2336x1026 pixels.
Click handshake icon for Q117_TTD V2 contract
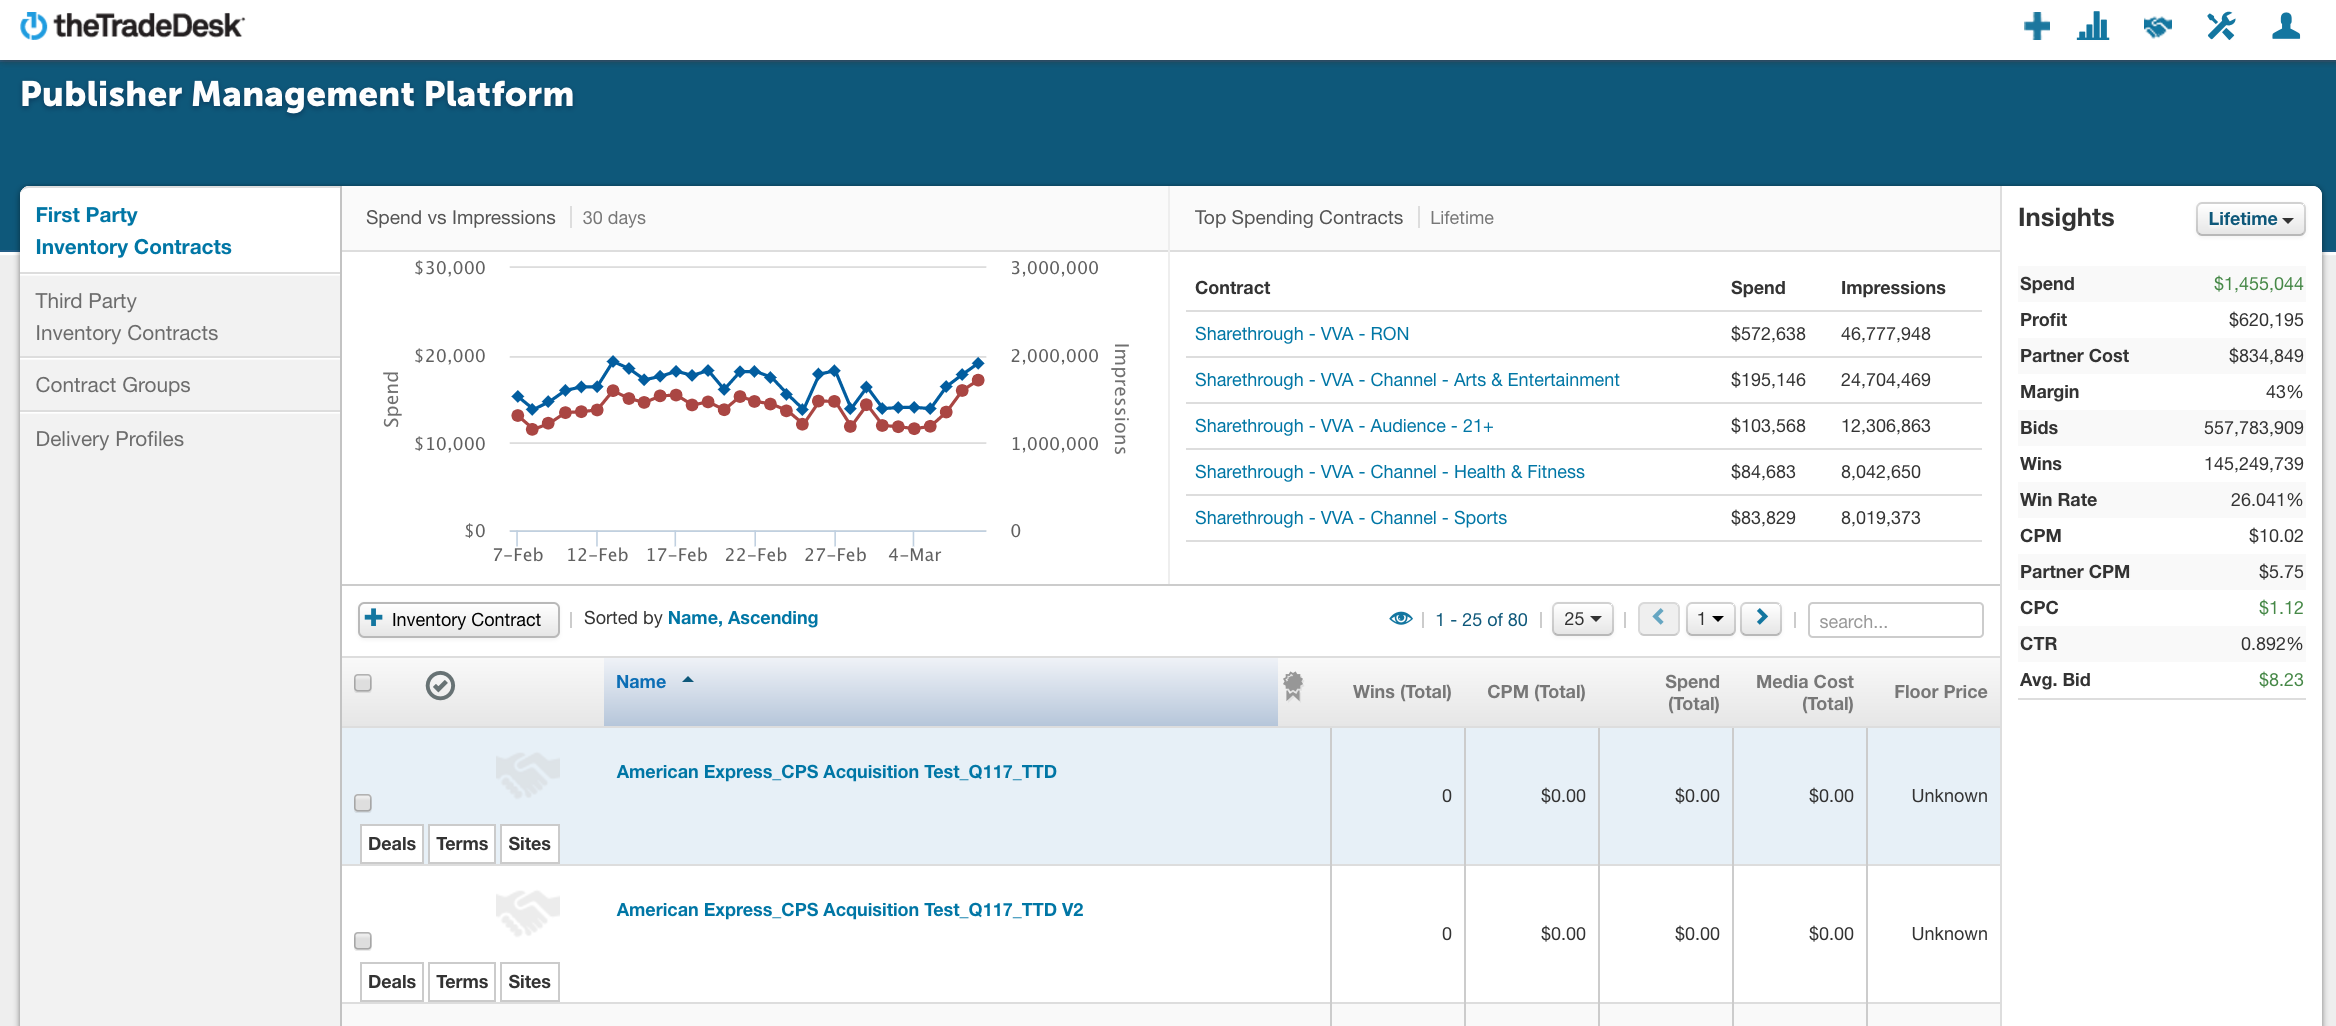tap(527, 913)
